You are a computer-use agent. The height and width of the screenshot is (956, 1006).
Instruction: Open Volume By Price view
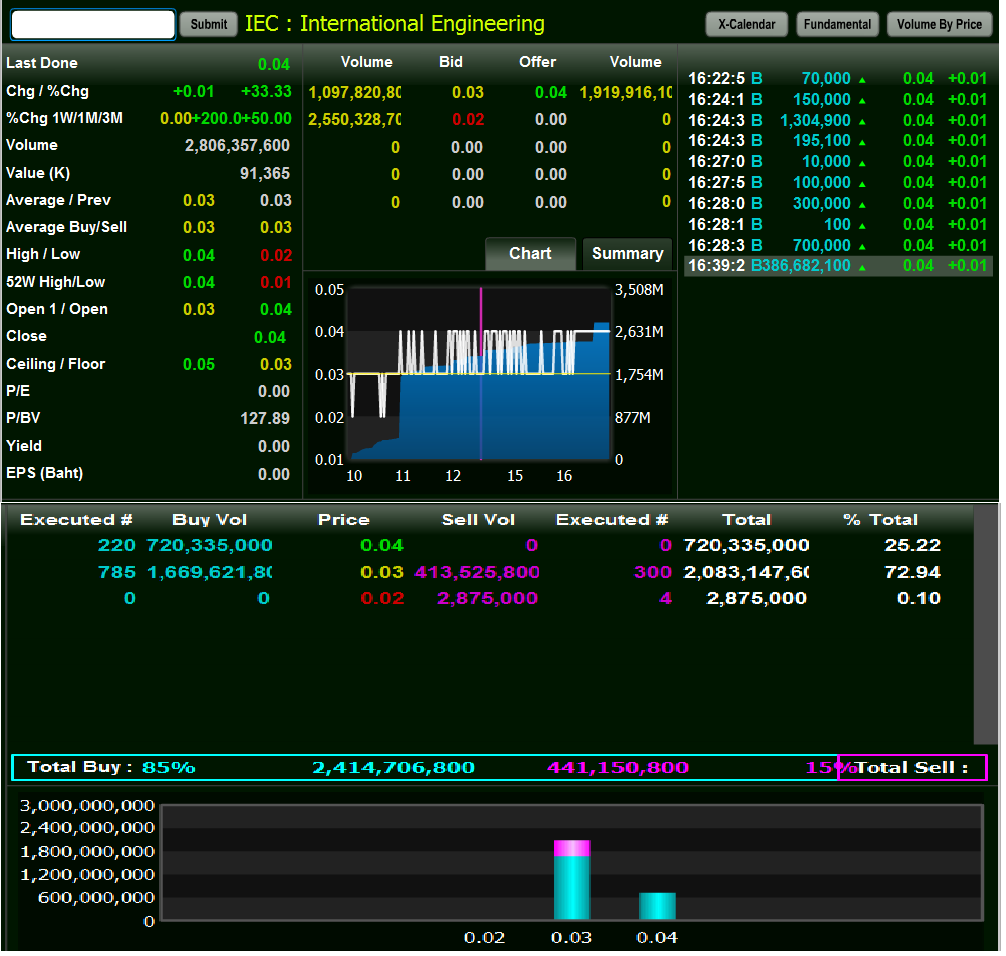pyautogui.click(x=939, y=24)
